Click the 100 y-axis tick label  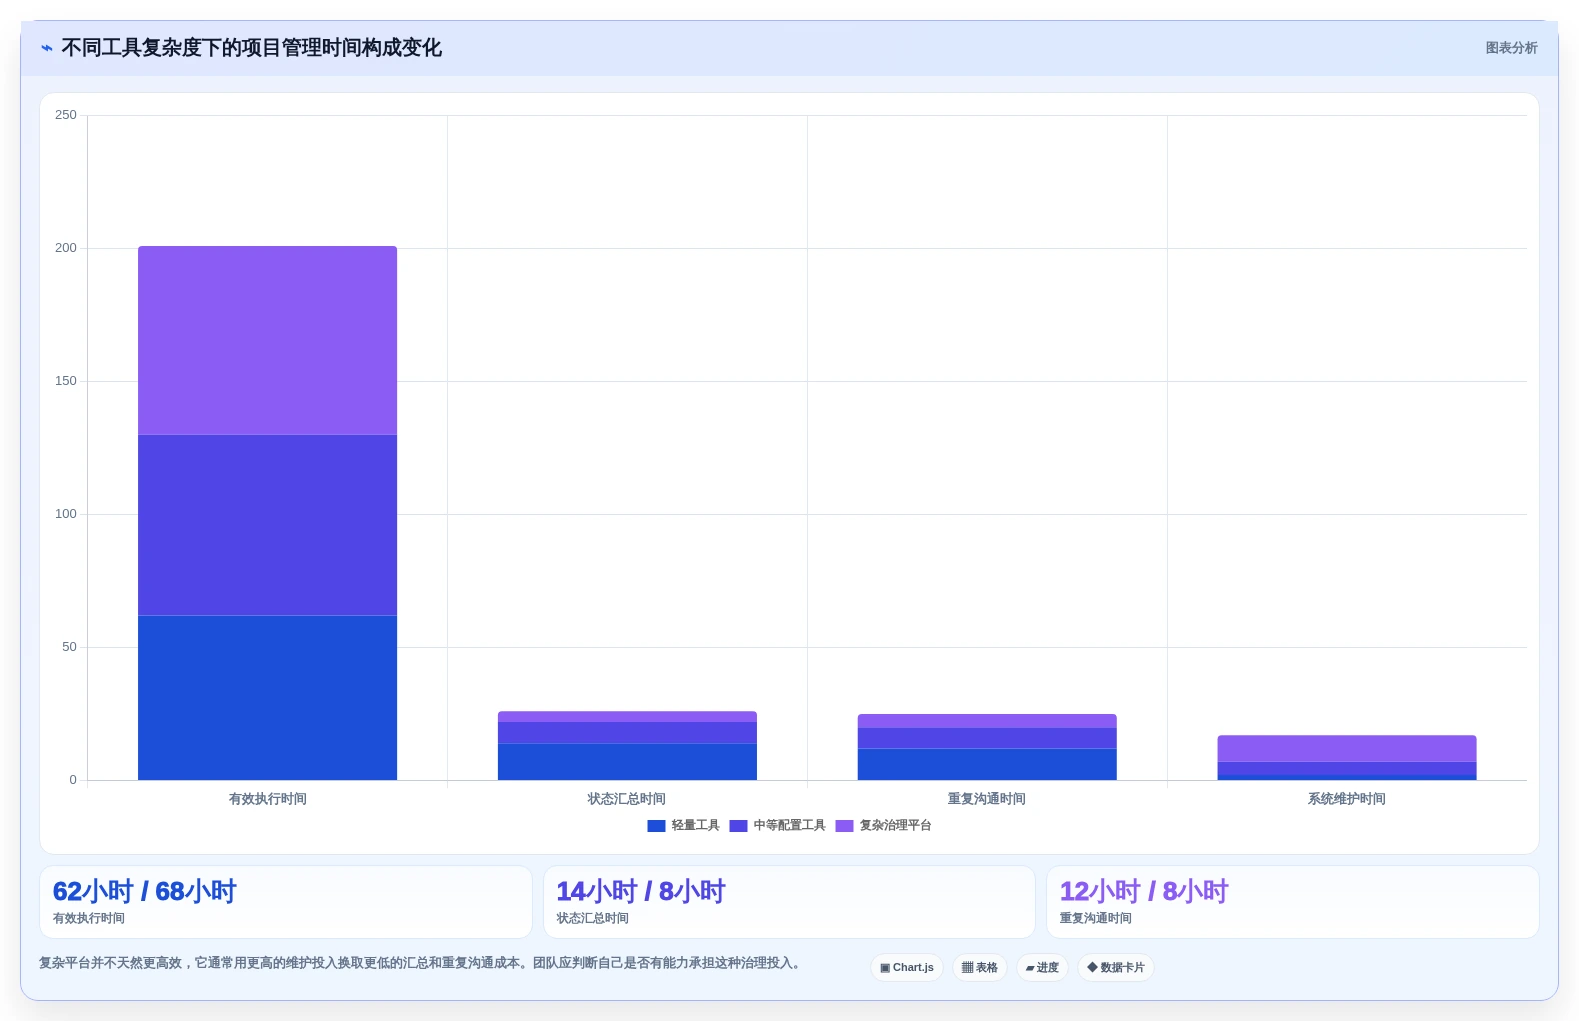click(66, 514)
